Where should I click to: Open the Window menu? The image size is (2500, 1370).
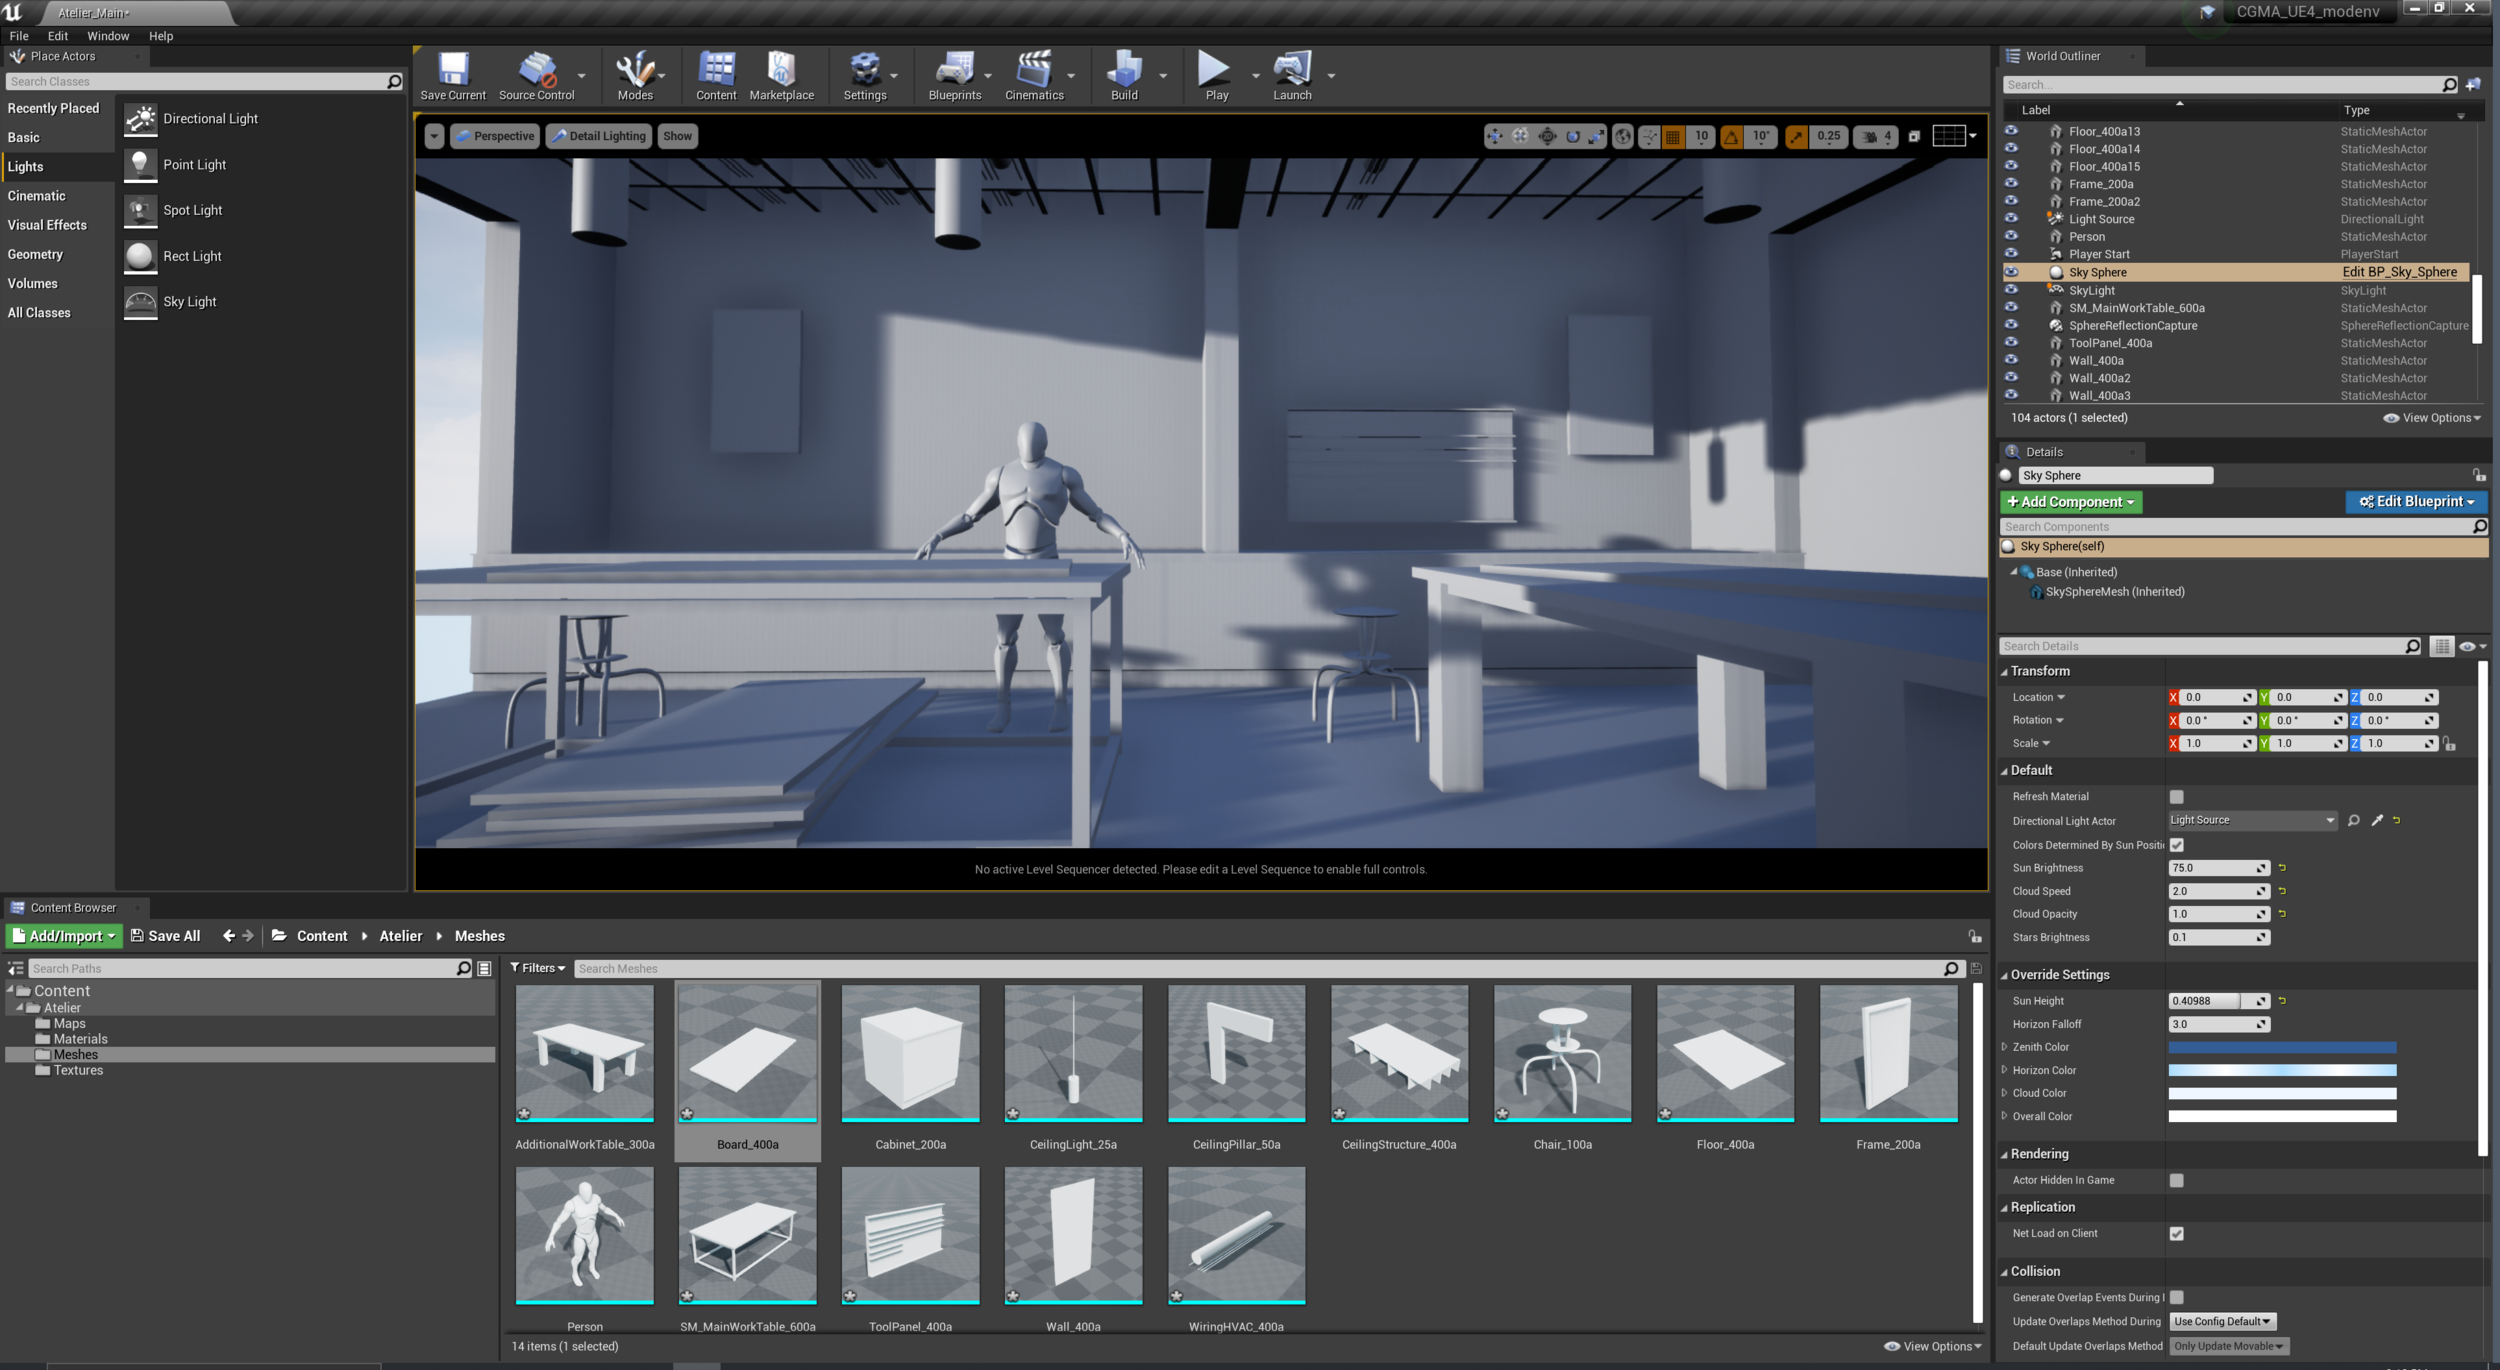pos(108,35)
